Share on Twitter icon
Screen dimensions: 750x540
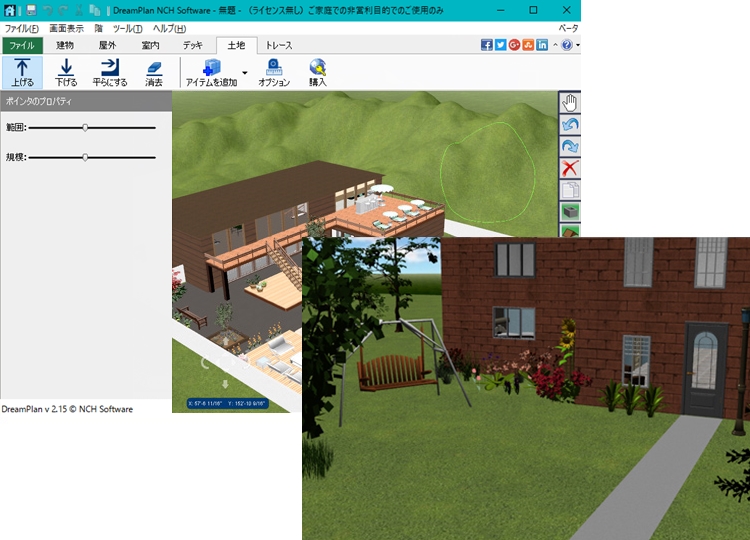(x=500, y=45)
